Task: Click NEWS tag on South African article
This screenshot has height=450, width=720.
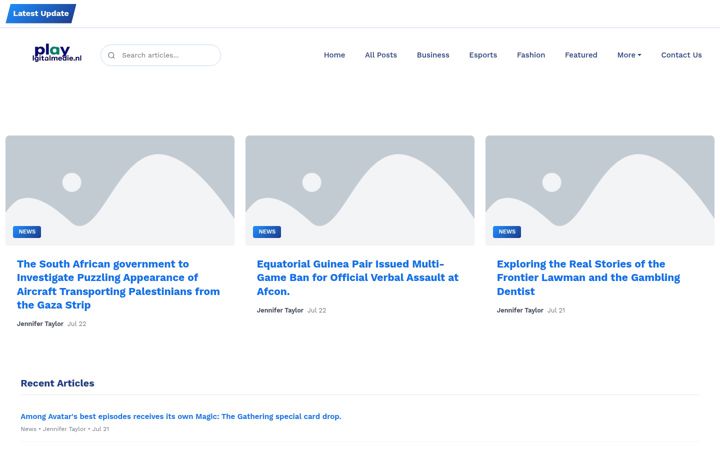Action: pos(27,232)
